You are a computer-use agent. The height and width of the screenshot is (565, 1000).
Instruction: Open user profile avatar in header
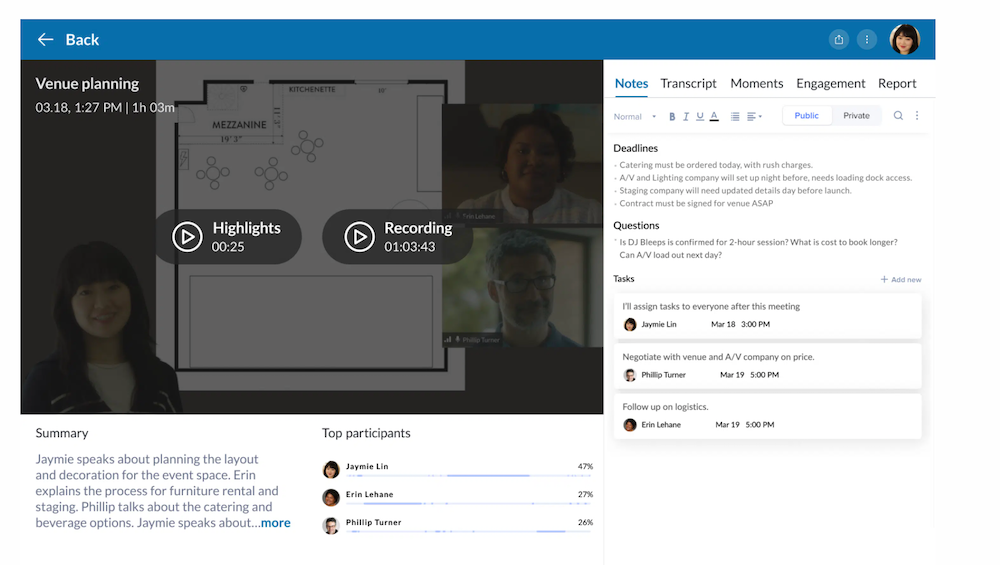click(x=904, y=40)
